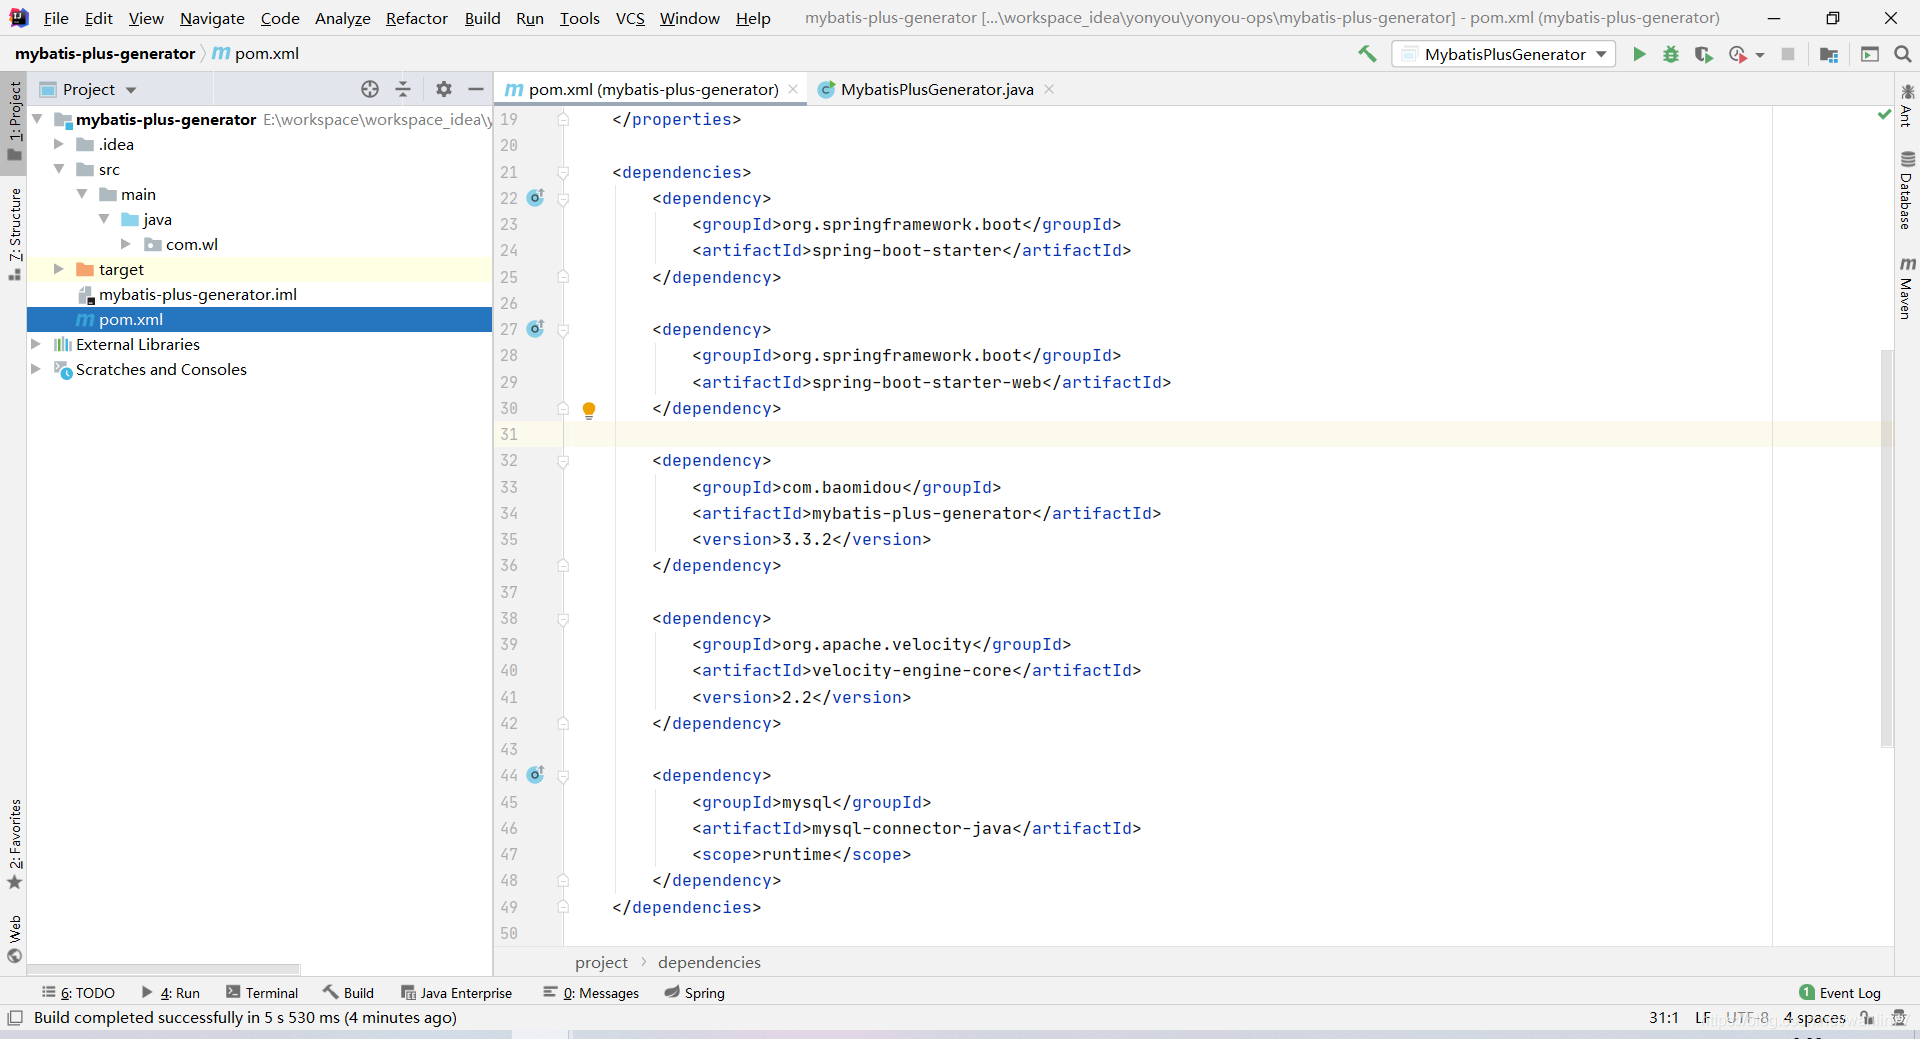
Task: Open the Build tool window
Action: [348, 992]
